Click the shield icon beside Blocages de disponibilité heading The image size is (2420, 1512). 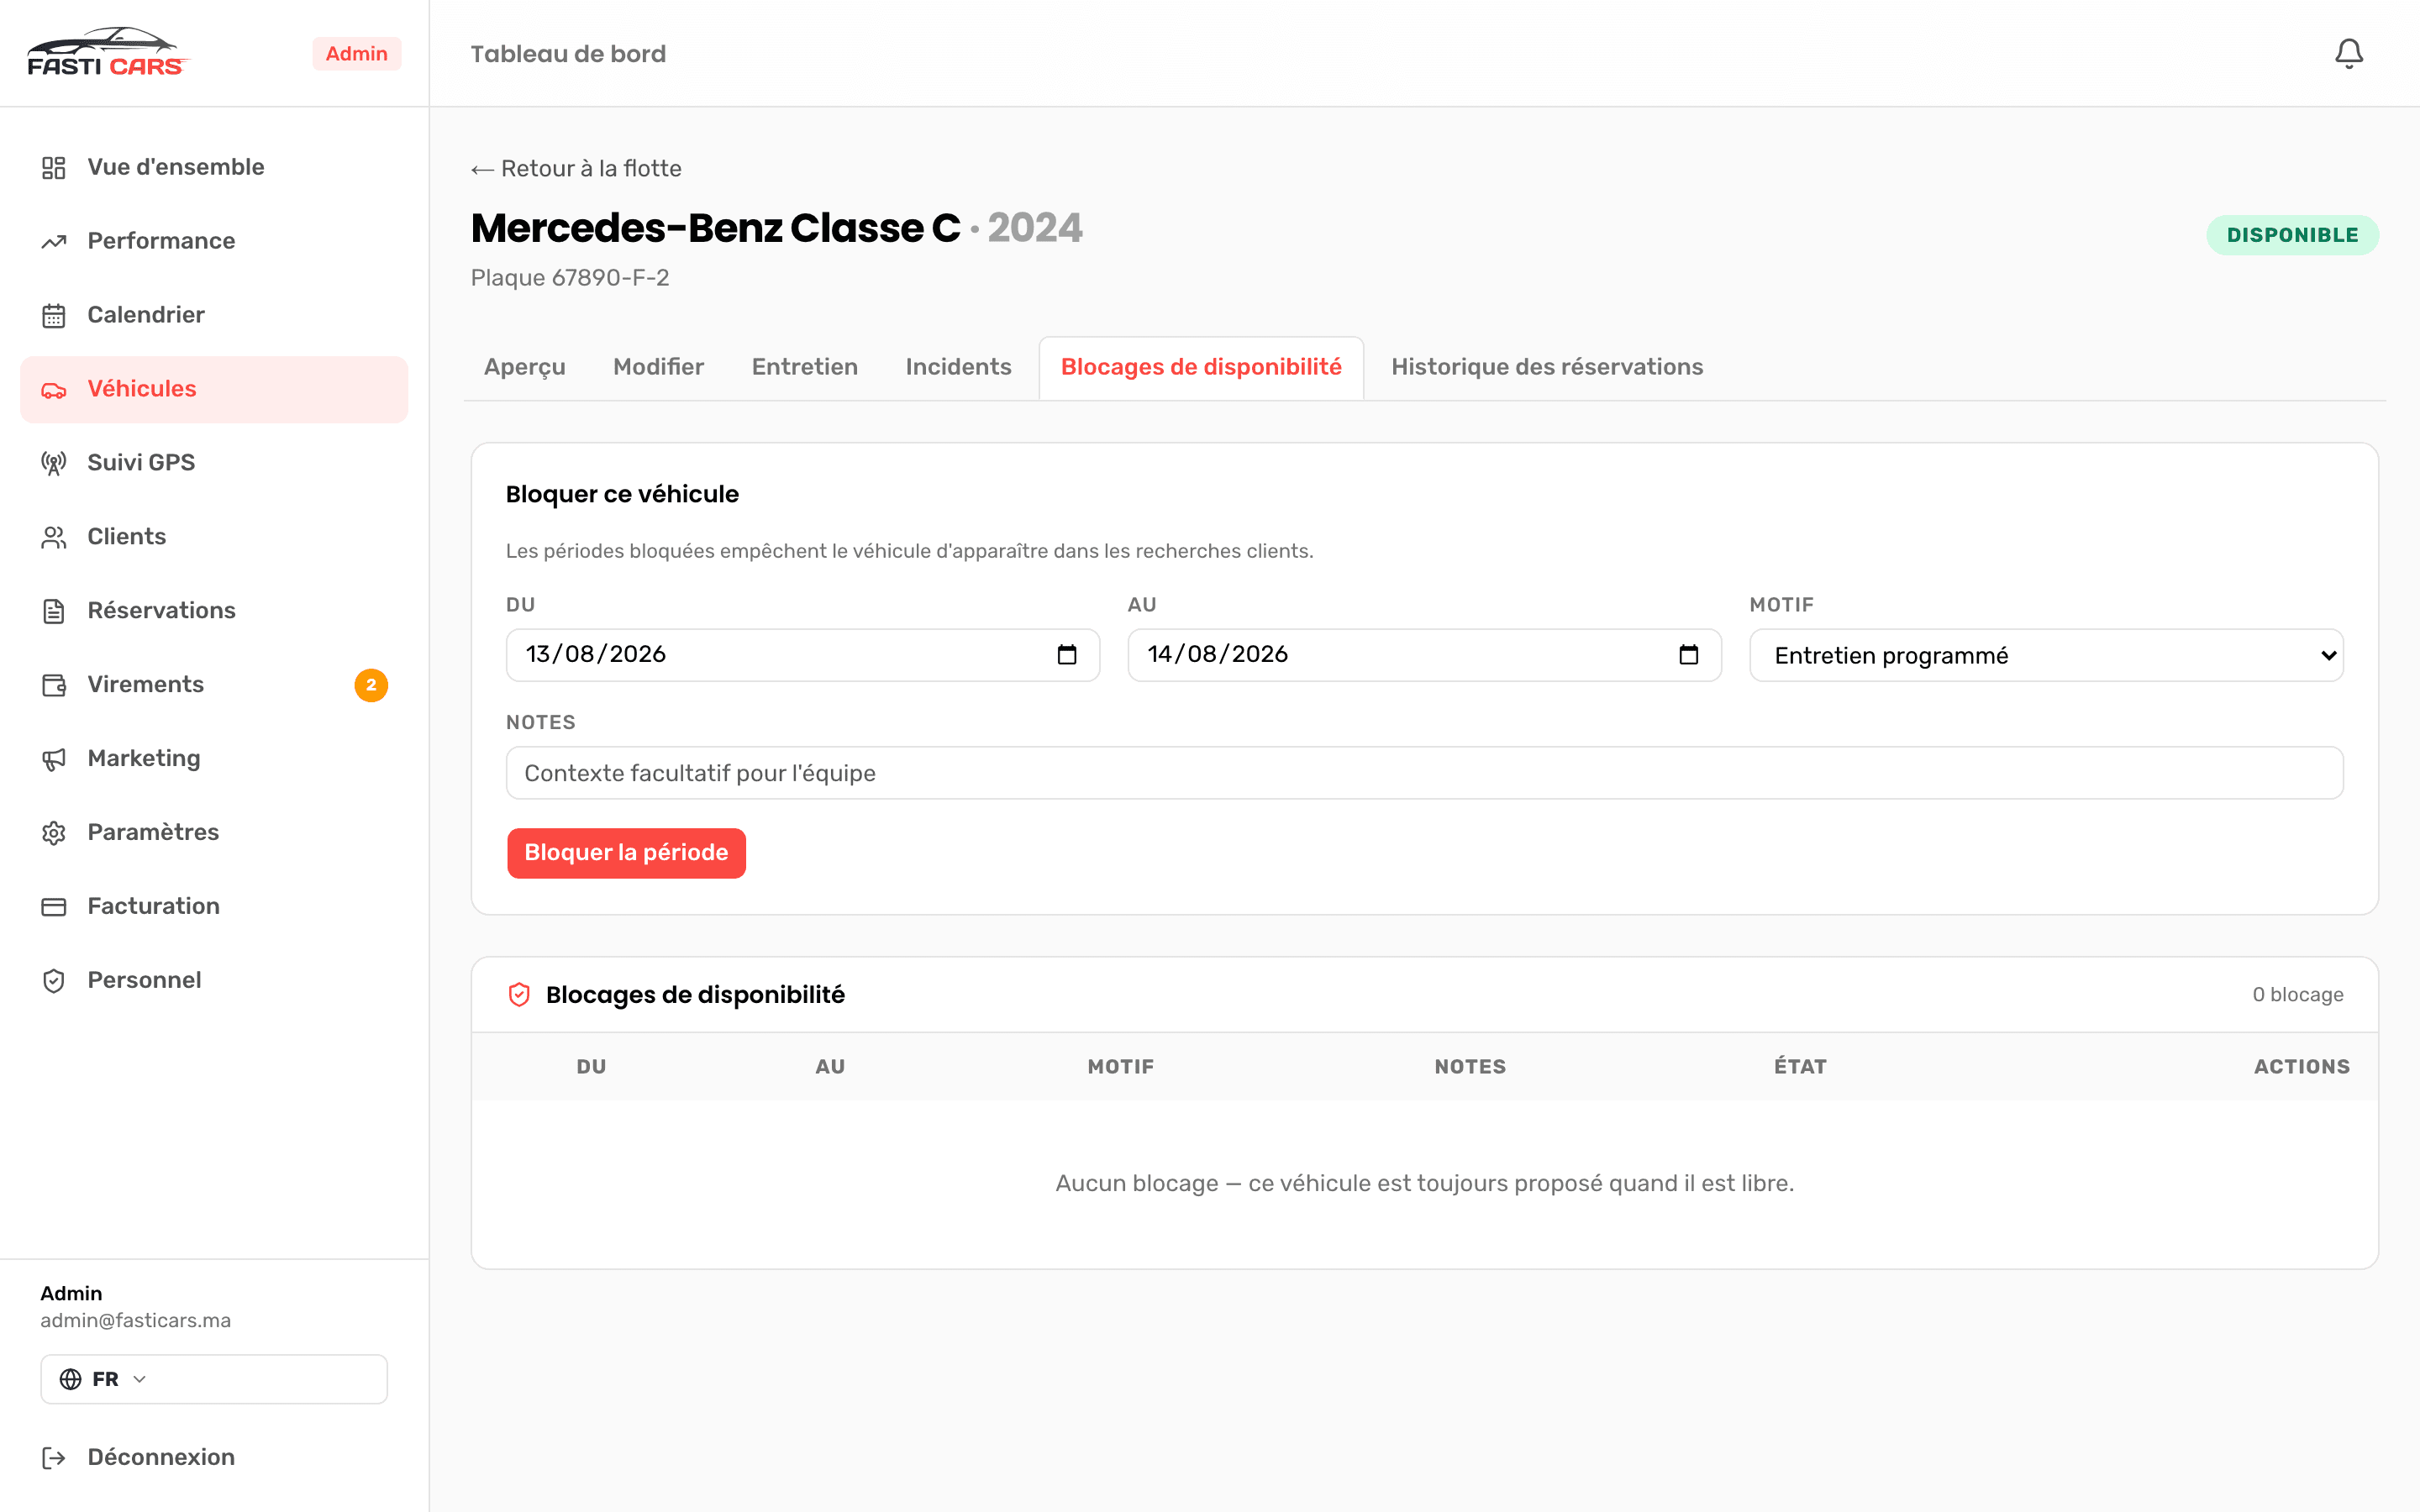pyautogui.click(x=519, y=995)
